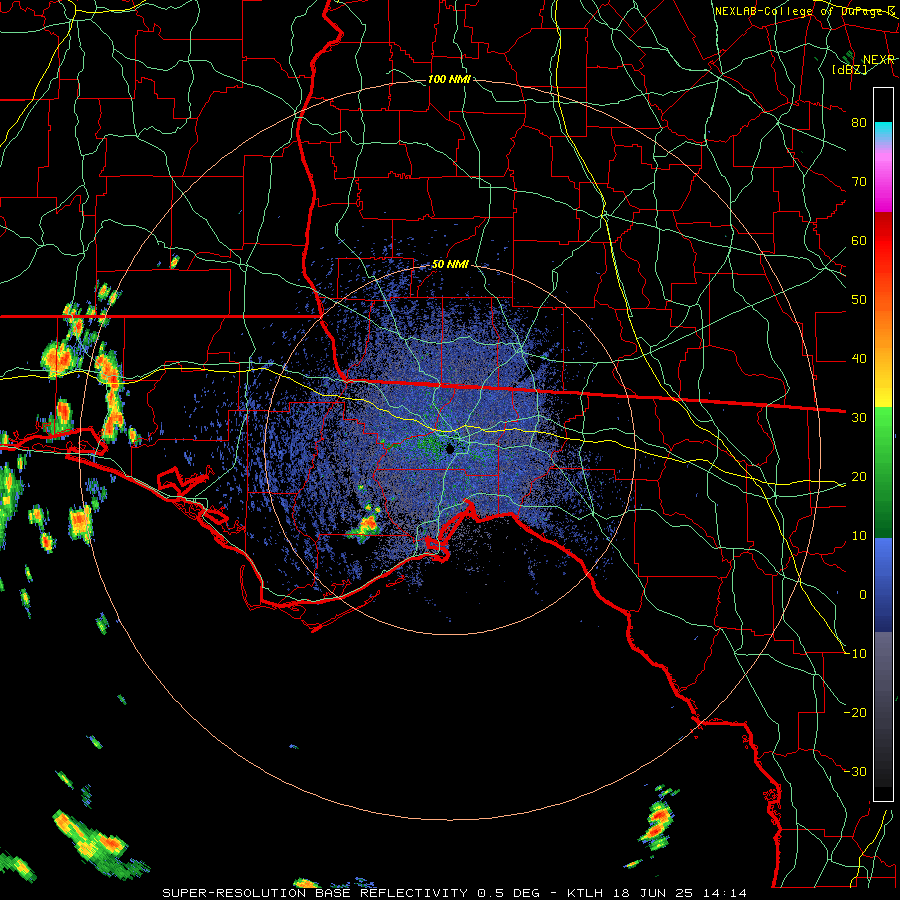The image size is (900, 900).
Task: Click the dBZ units label above the legend
Action: (x=849, y=69)
